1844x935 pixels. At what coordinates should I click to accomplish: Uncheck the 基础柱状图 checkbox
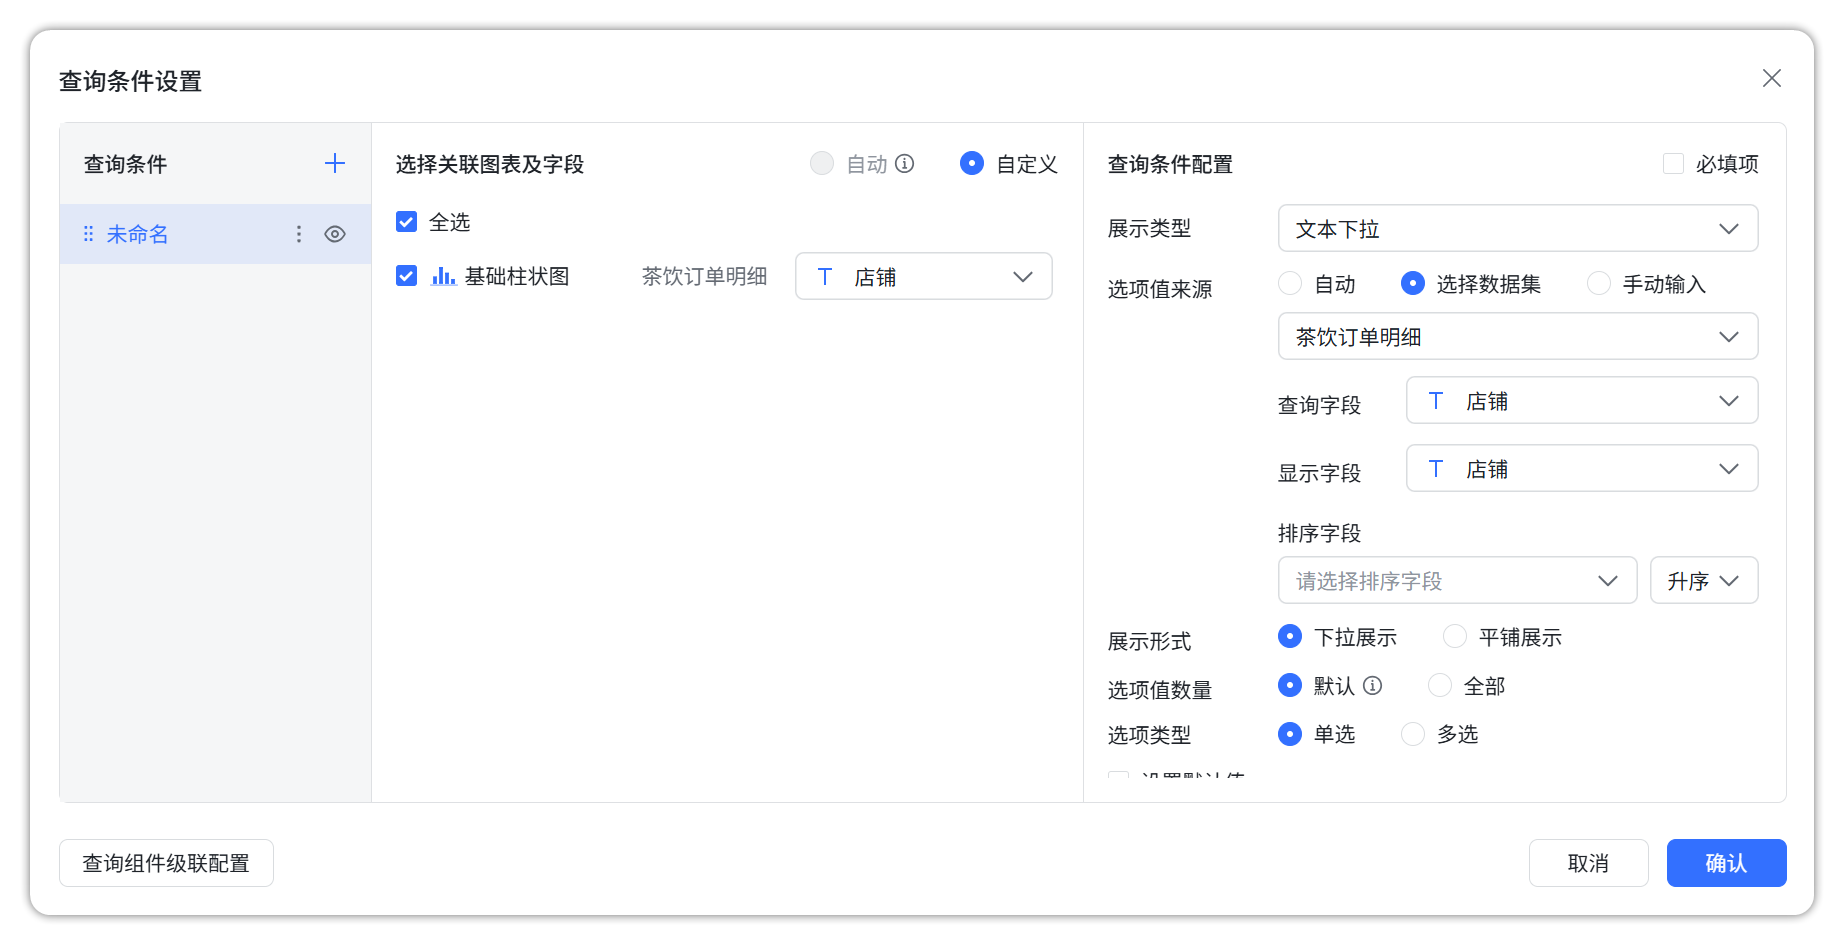tap(406, 275)
